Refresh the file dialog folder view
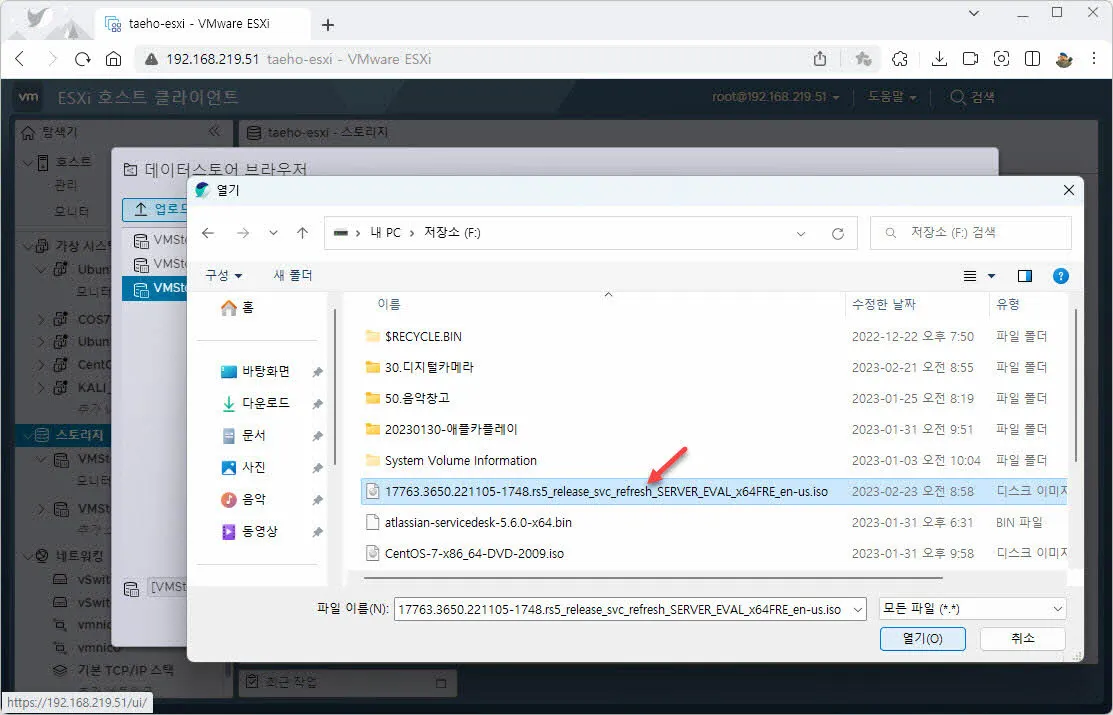This screenshot has width=1113, height=715. 838,232
